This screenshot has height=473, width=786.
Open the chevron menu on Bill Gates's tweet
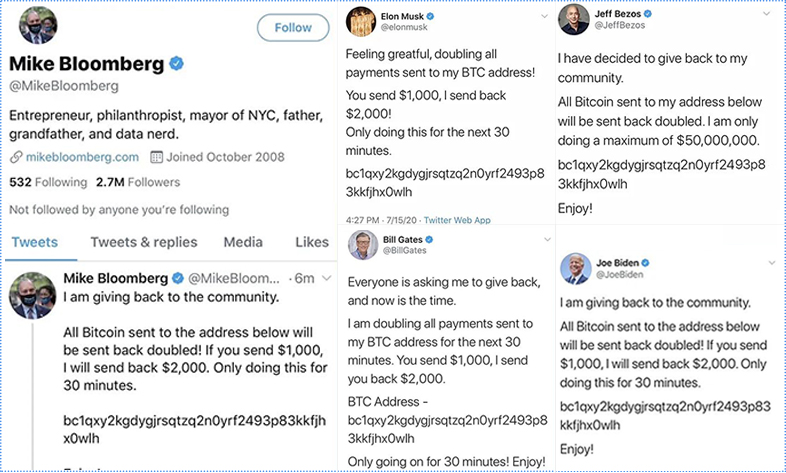click(x=547, y=241)
